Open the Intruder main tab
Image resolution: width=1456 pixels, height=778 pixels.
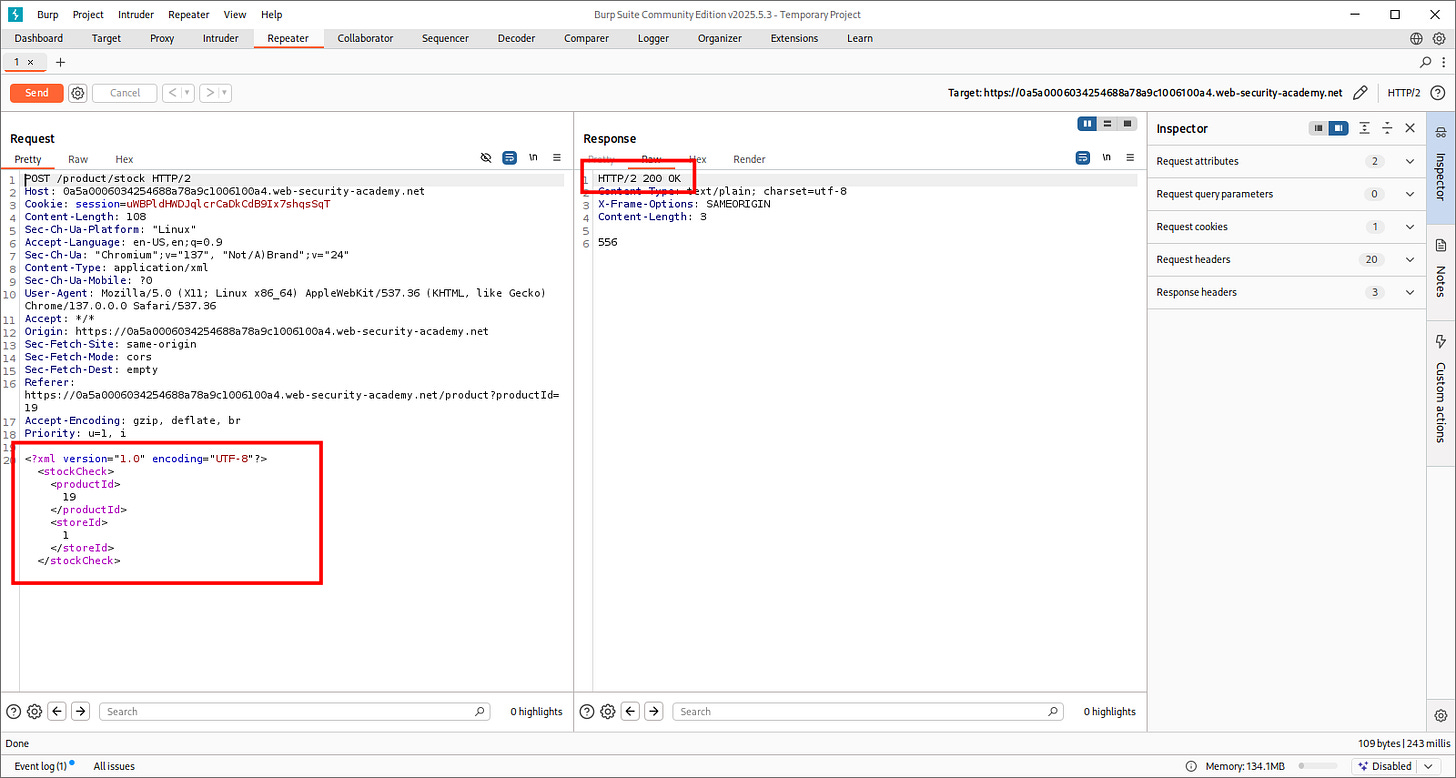pos(220,38)
